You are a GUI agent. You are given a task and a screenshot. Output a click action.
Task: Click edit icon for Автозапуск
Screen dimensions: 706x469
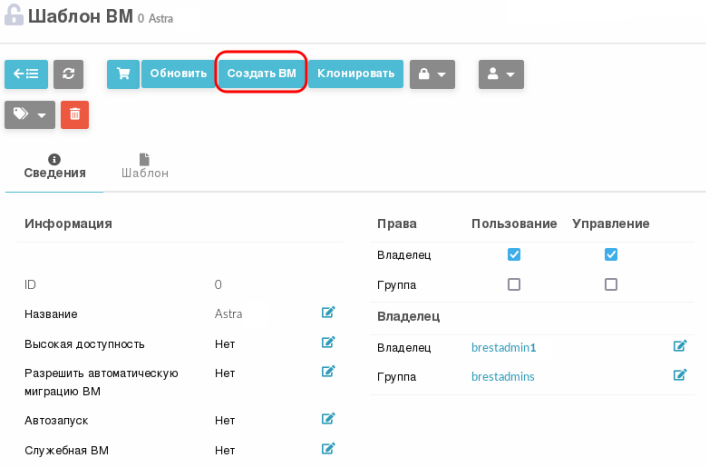click(328, 419)
